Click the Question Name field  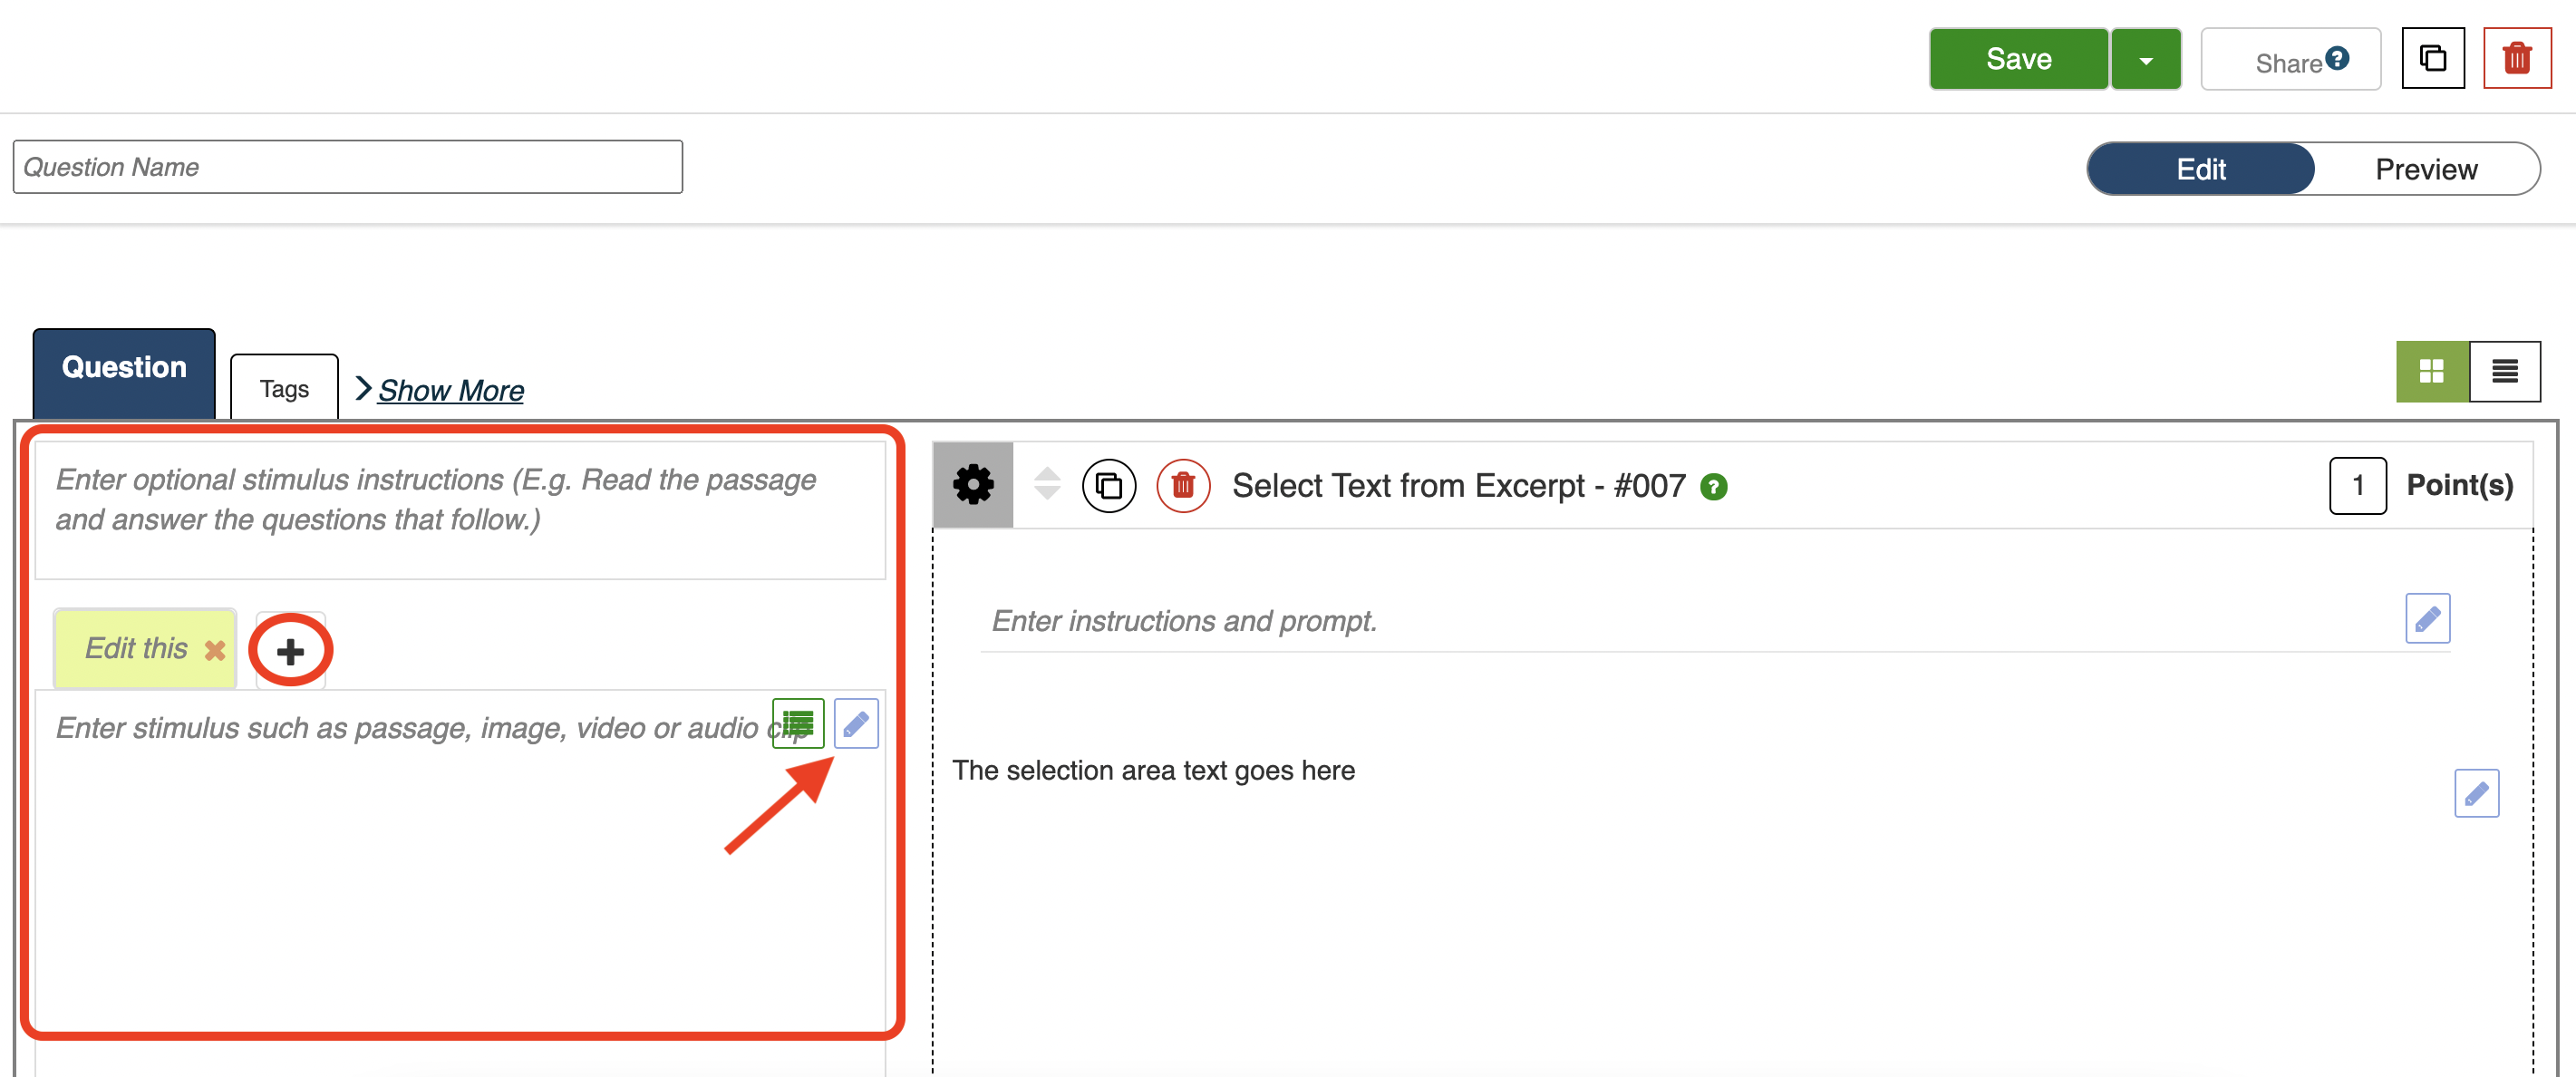[347, 167]
